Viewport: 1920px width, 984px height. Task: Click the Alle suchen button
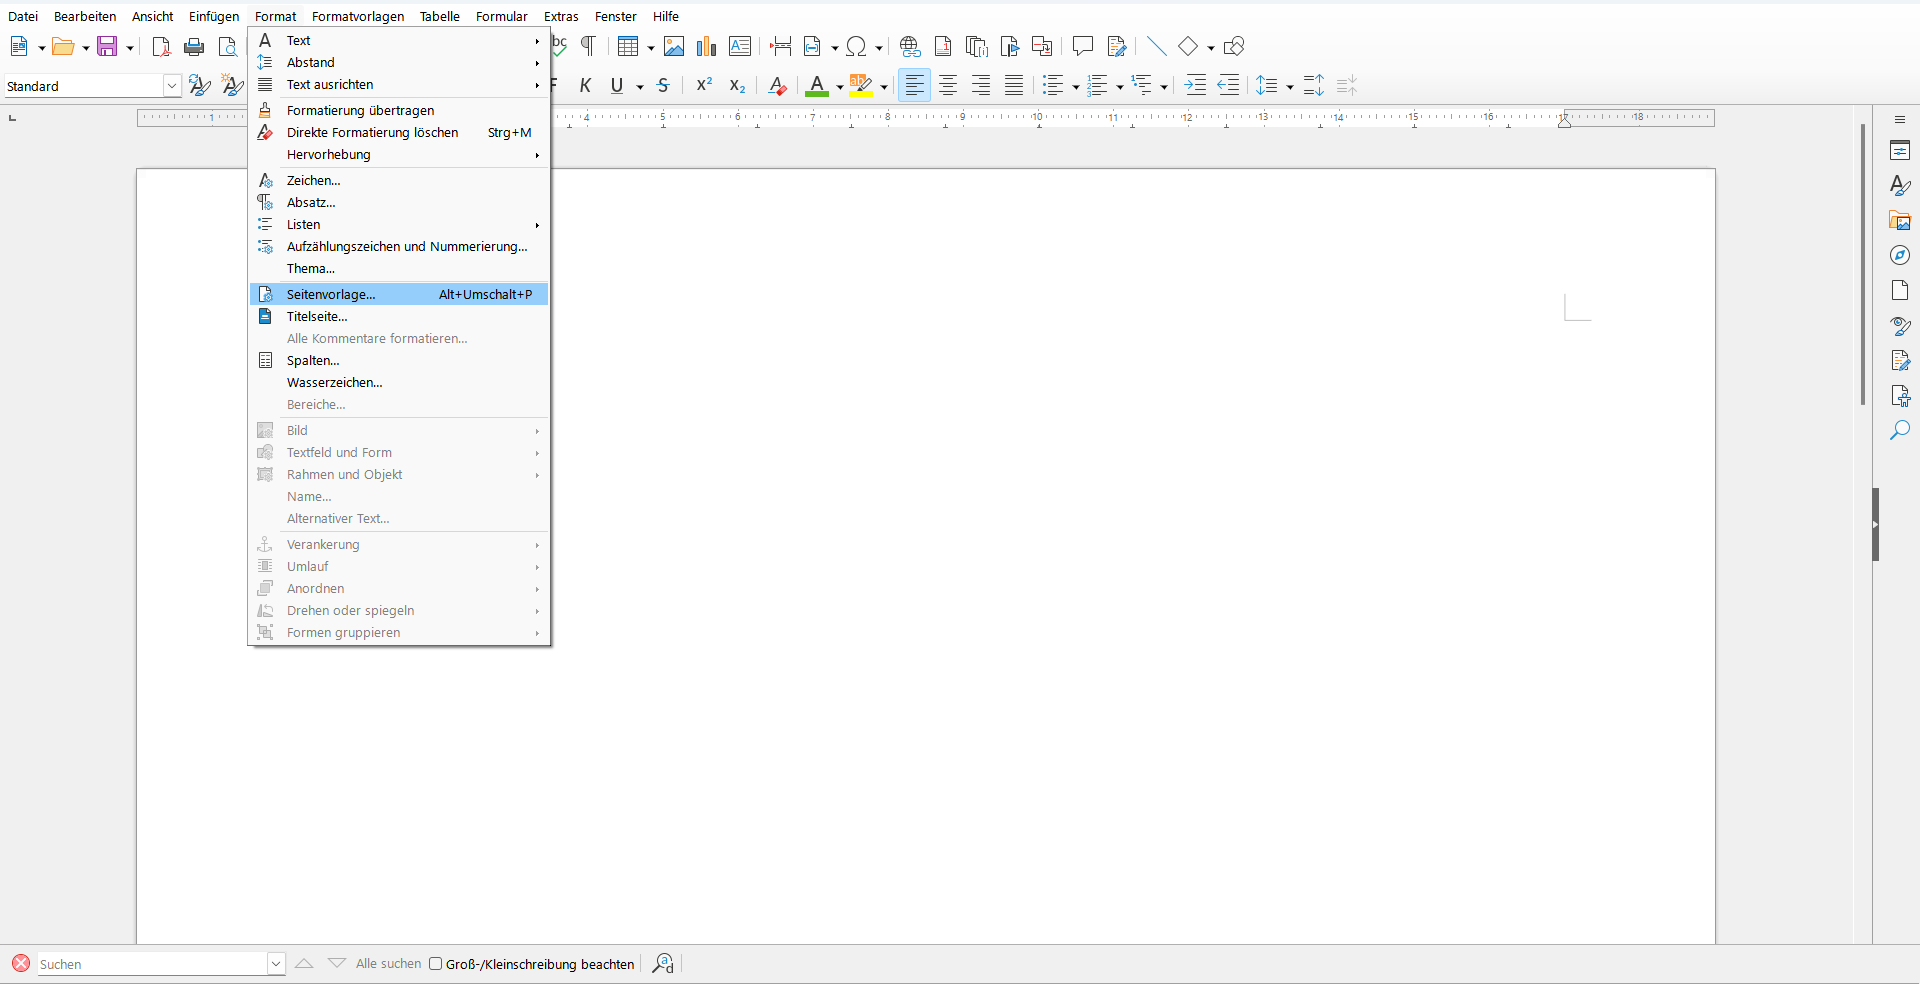pyautogui.click(x=388, y=964)
